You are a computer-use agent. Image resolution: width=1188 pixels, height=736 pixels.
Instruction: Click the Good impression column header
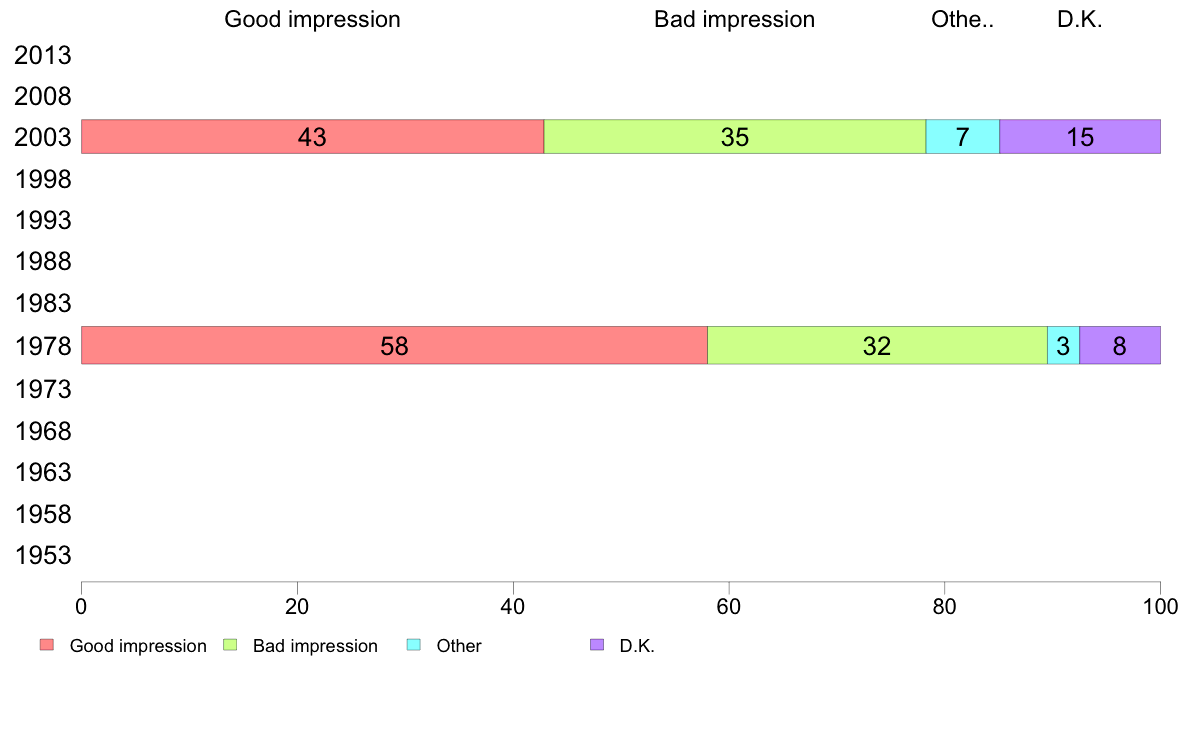[x=312, y=19]
